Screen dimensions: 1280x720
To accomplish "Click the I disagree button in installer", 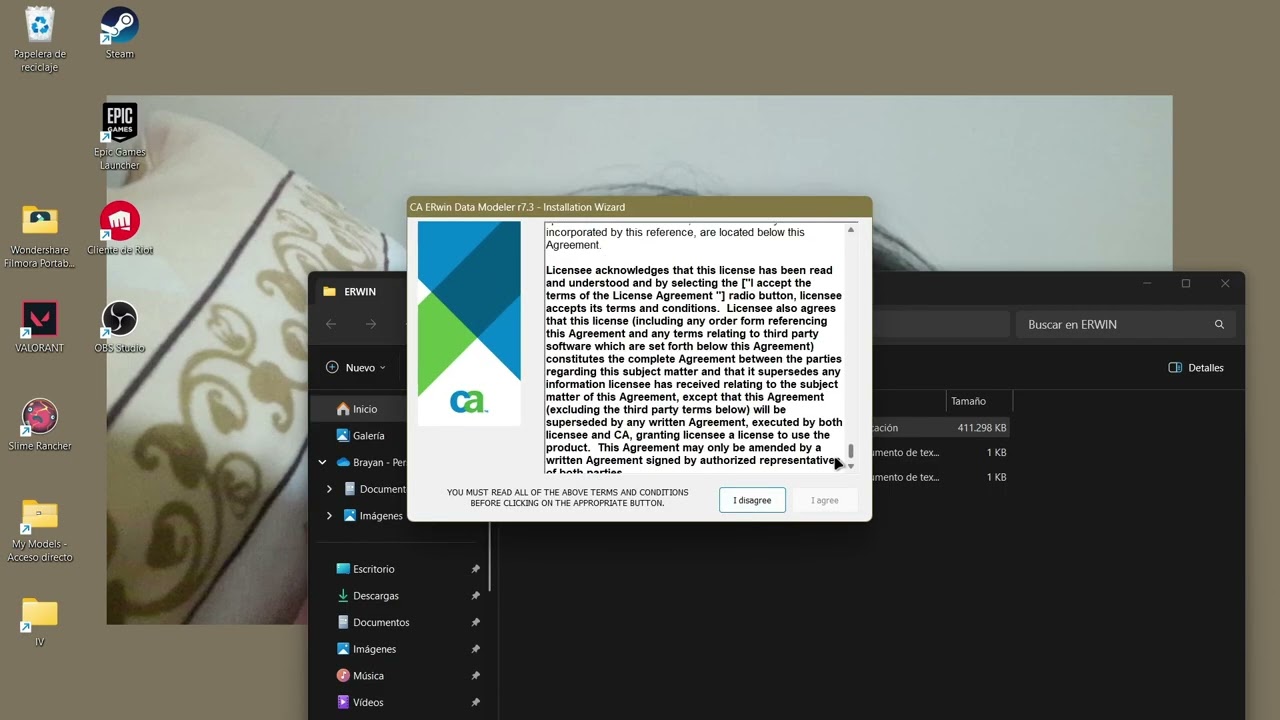I will point(752,500).
